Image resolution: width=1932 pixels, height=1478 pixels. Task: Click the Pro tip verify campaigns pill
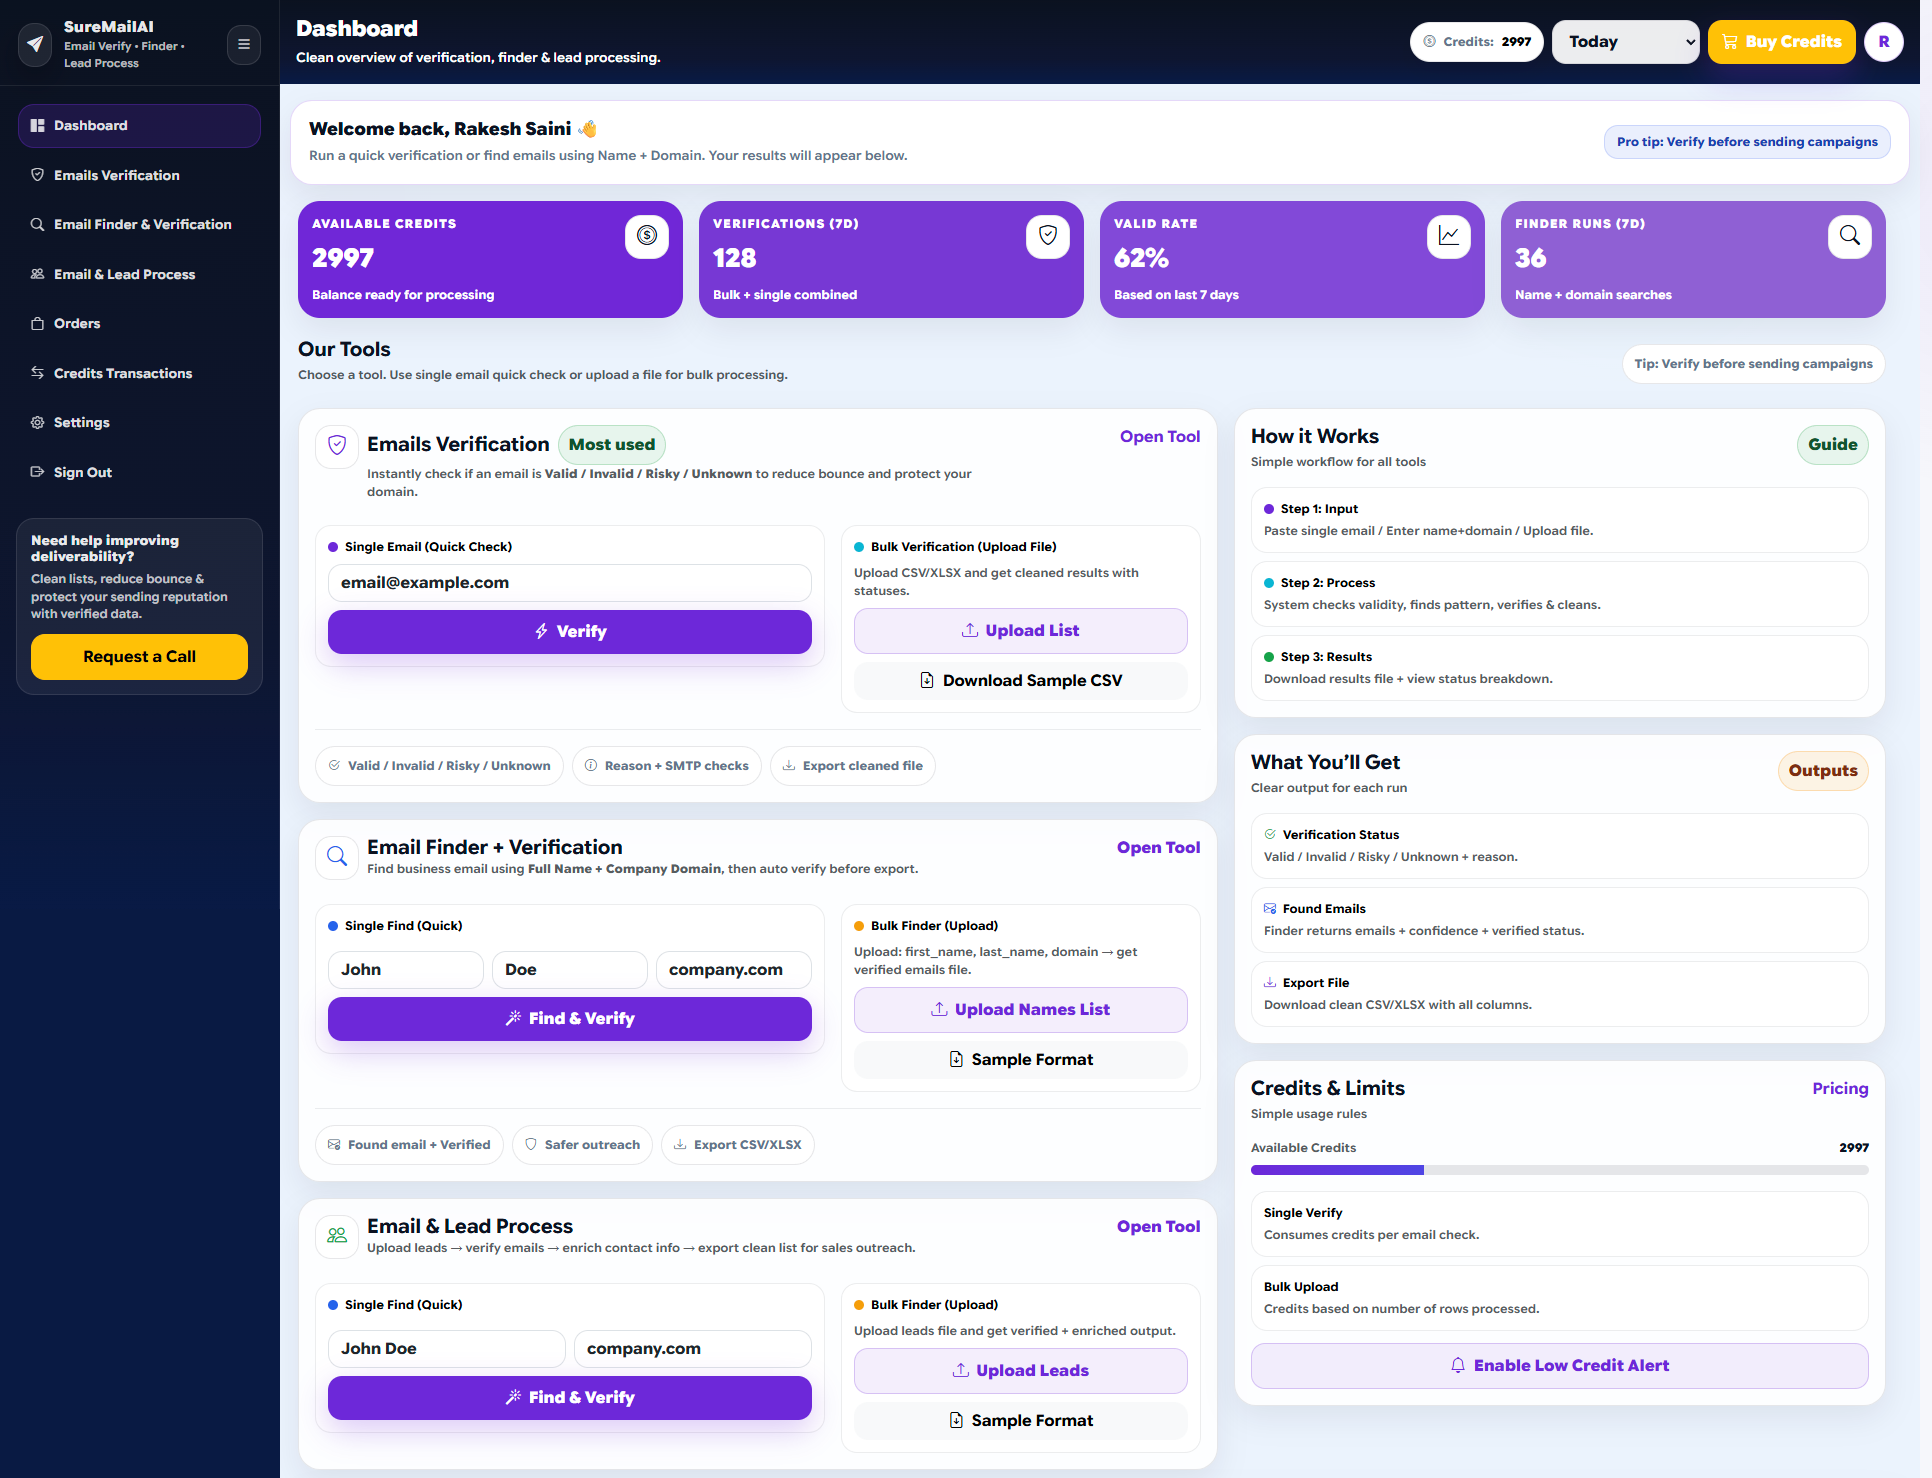pyautogui.click(x=1746, y=142)
